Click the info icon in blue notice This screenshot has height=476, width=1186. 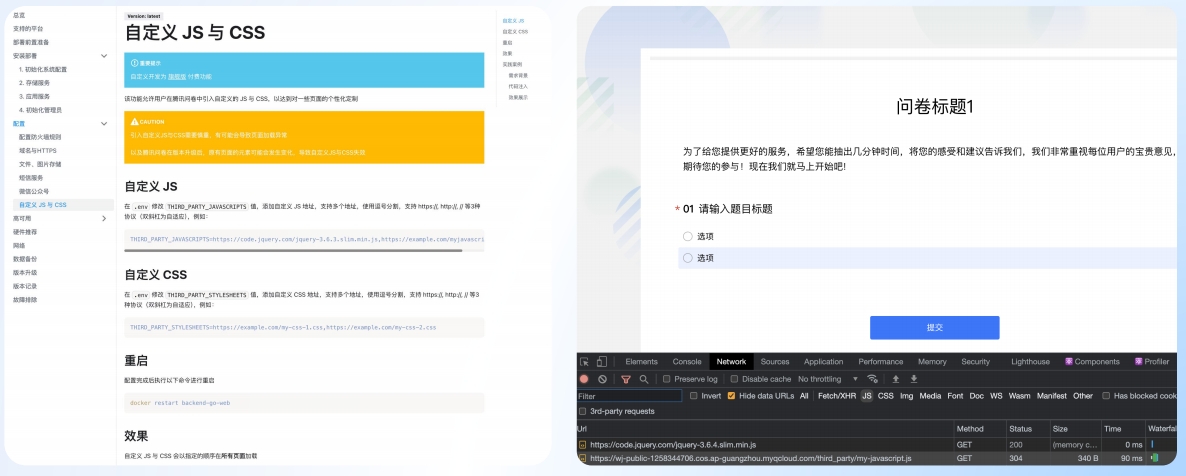point(134,63)
